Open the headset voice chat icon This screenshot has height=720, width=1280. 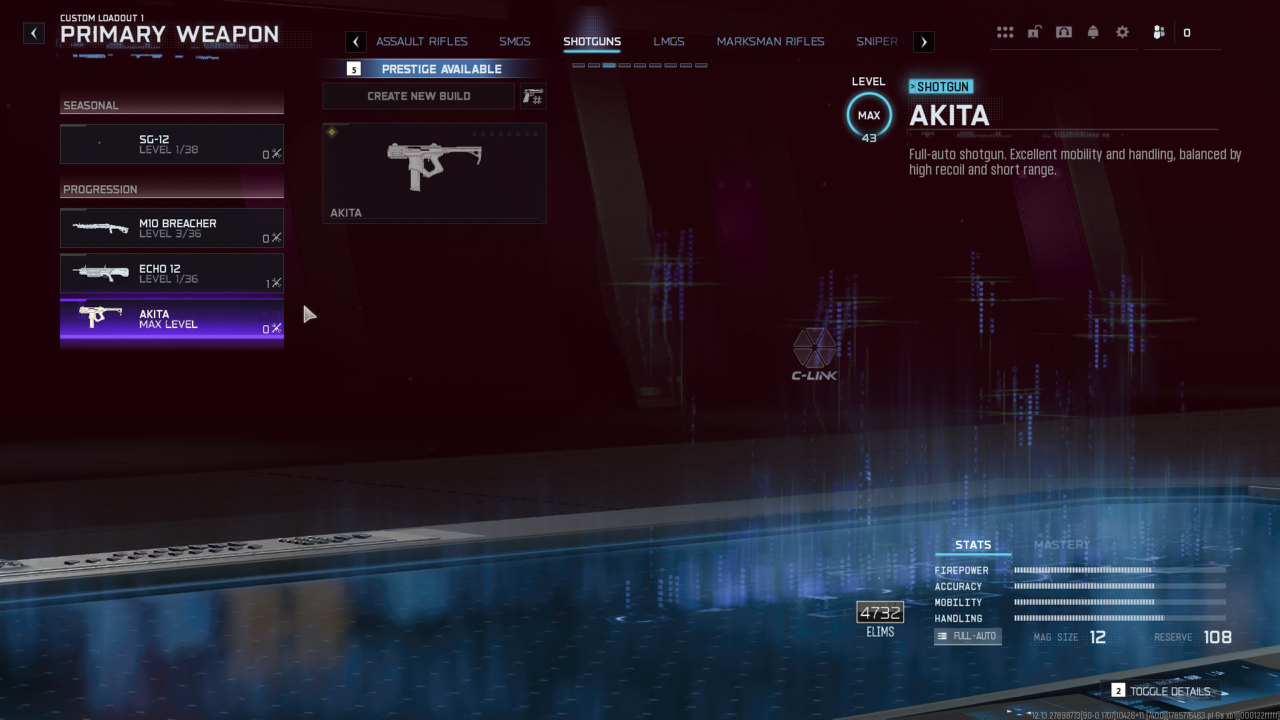pos(1064,32)
